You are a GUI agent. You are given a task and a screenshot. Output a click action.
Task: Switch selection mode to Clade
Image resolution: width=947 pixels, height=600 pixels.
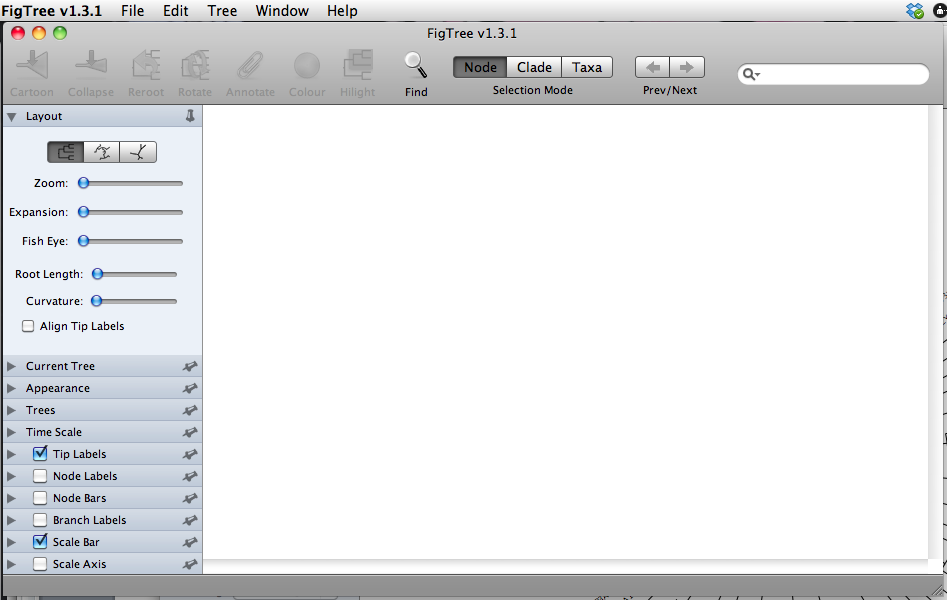[x=534, y=67]
